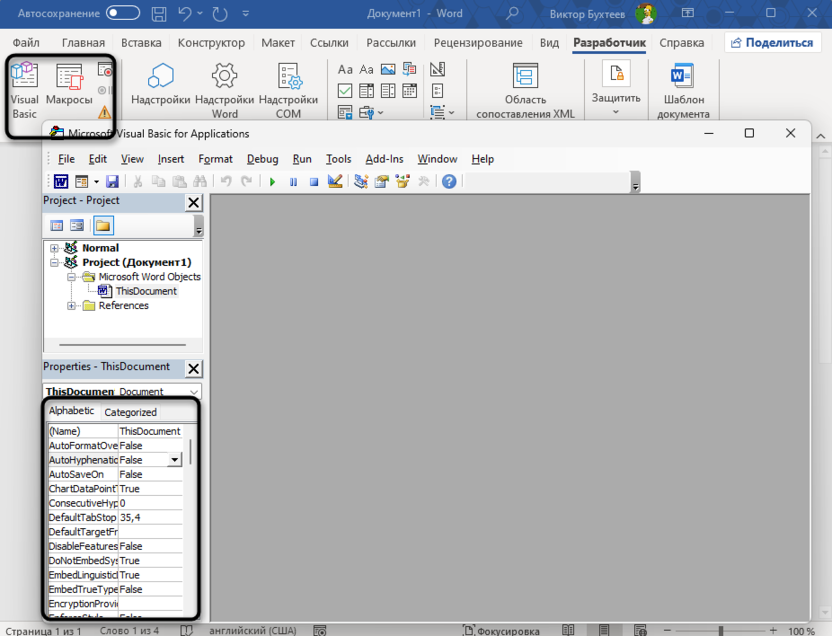Open Visual Basic editor from ribbon
The image size is (832, 636).
[x=24, y=90]
